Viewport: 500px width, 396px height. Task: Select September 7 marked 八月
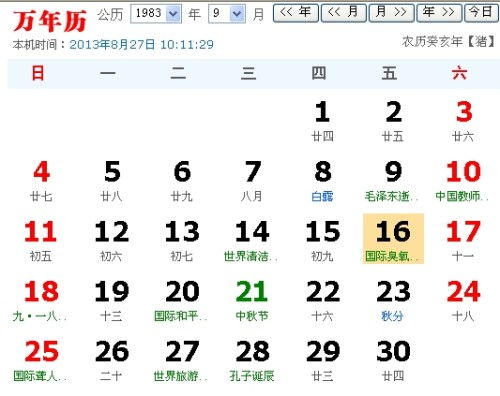(252, 181)
